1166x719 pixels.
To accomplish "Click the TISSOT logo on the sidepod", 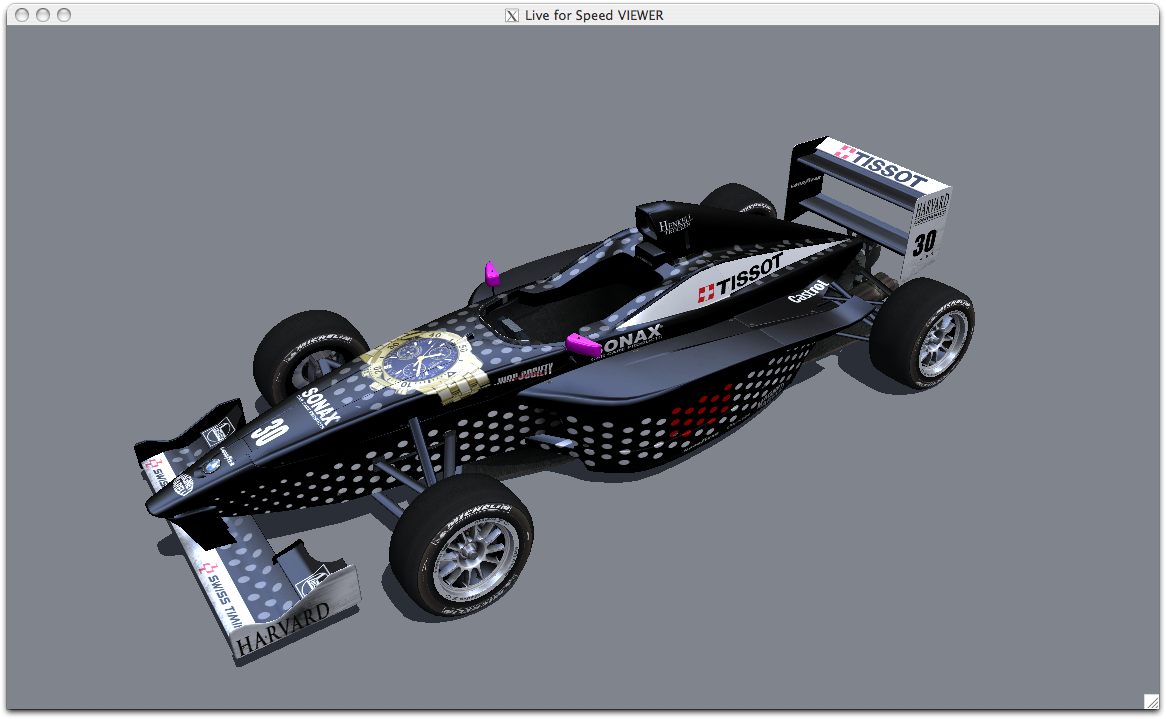I will [x=741, y=277].
